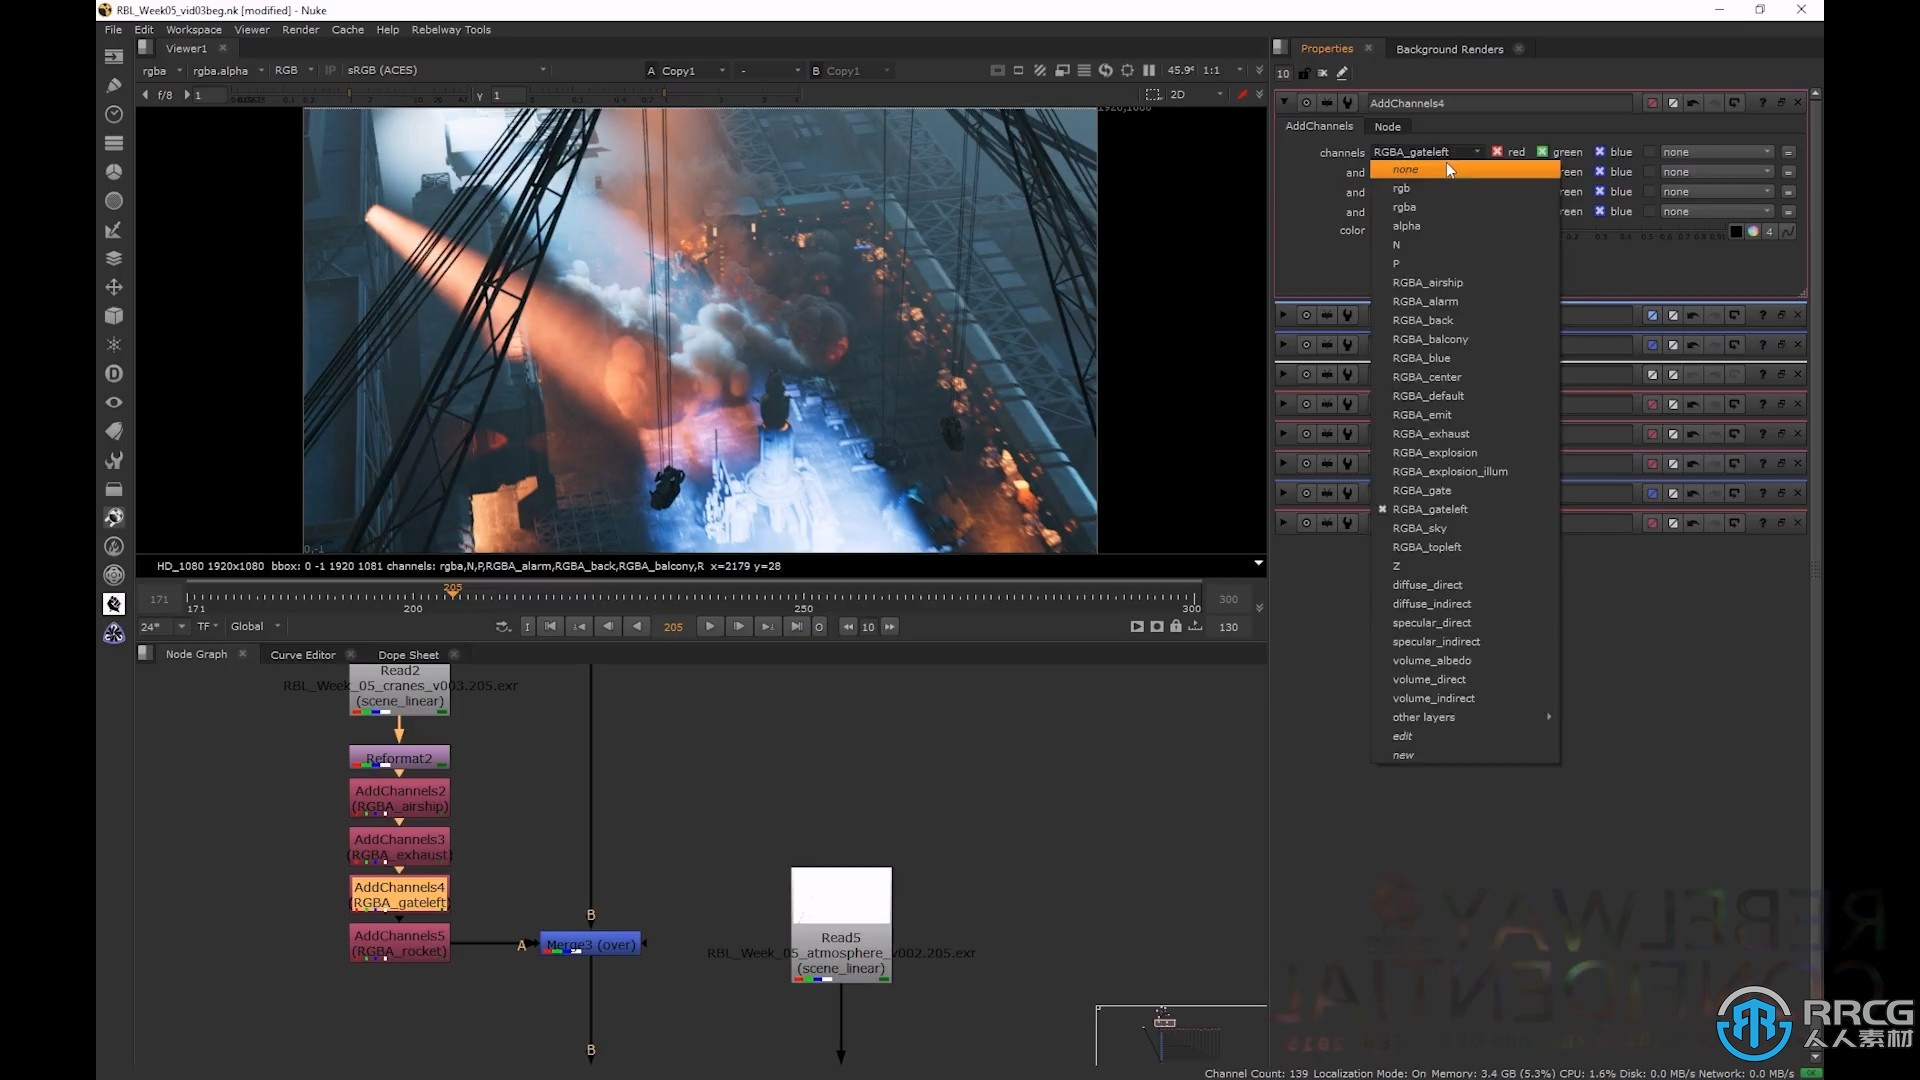Float the AddChannels4 properties panel
1920x1080 pixels.
pos(1781,103)
